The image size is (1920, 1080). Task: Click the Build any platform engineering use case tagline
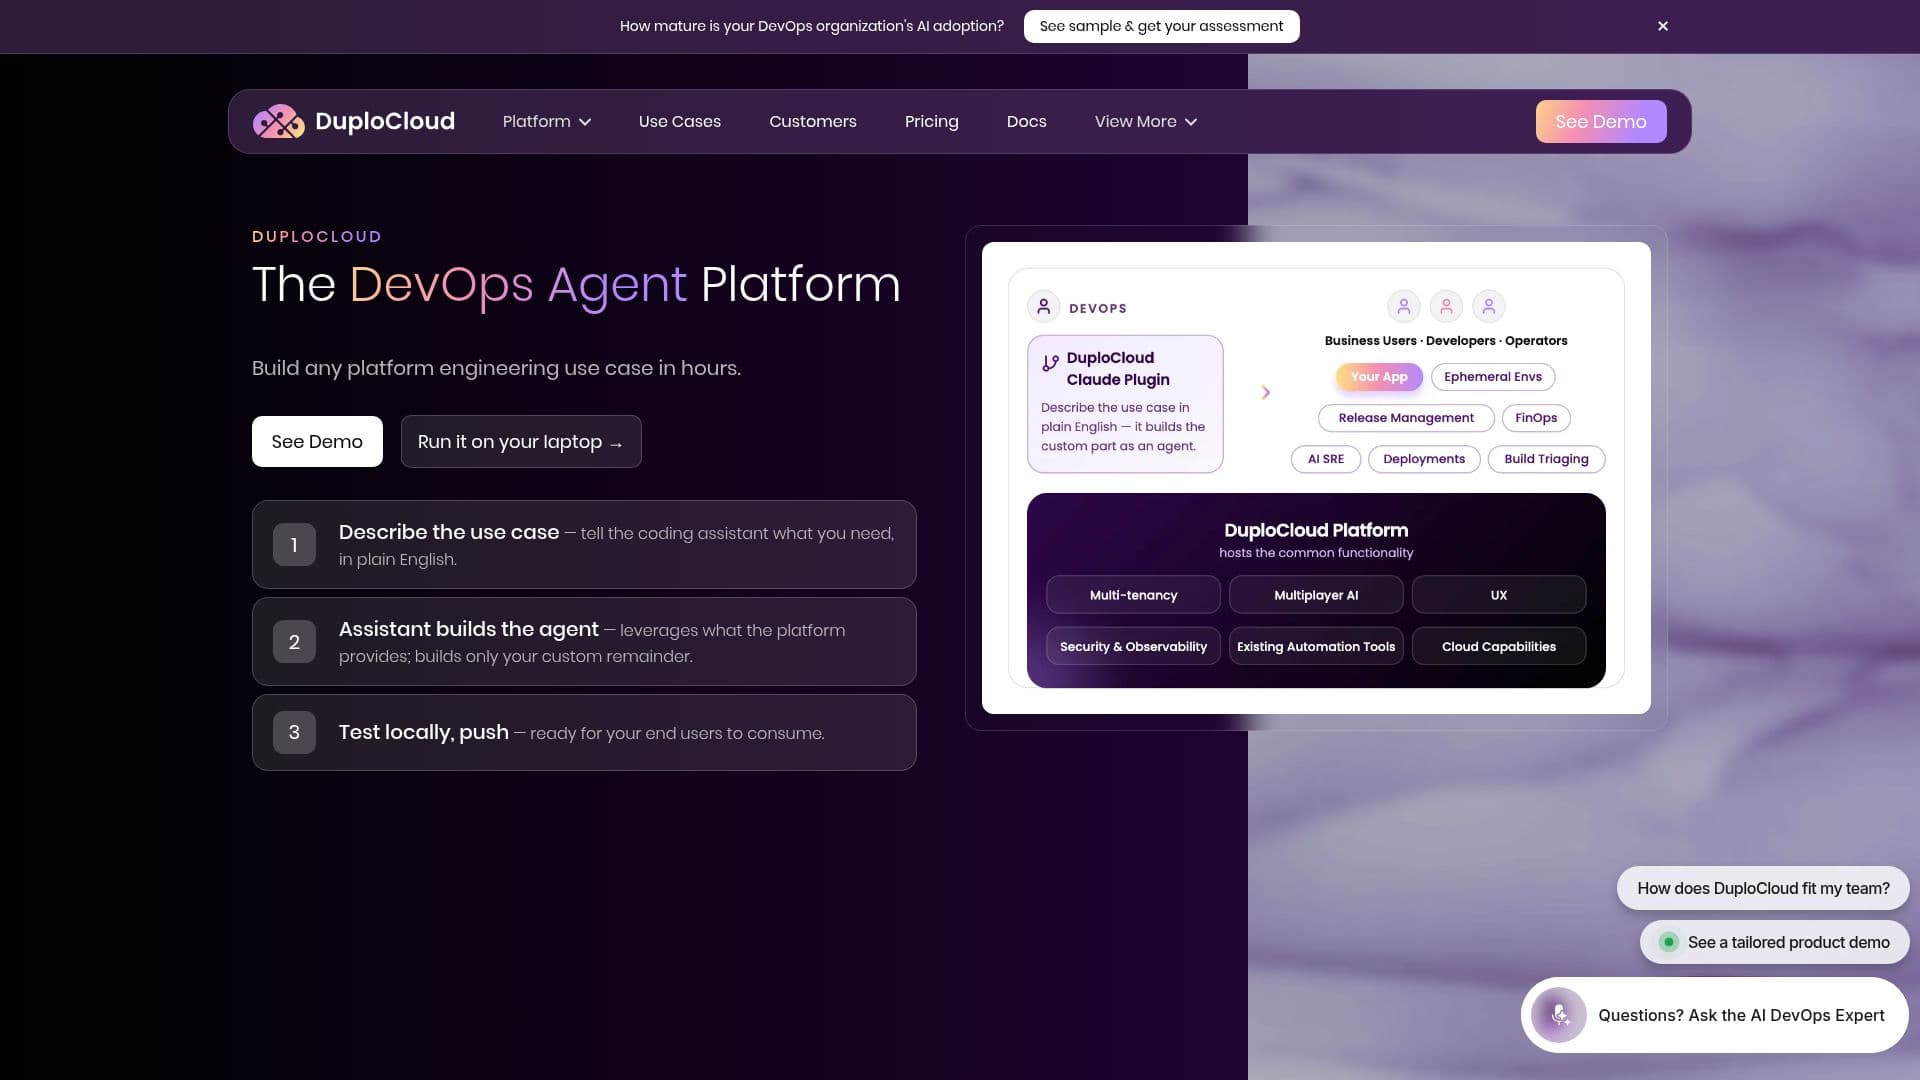[496, 368]
